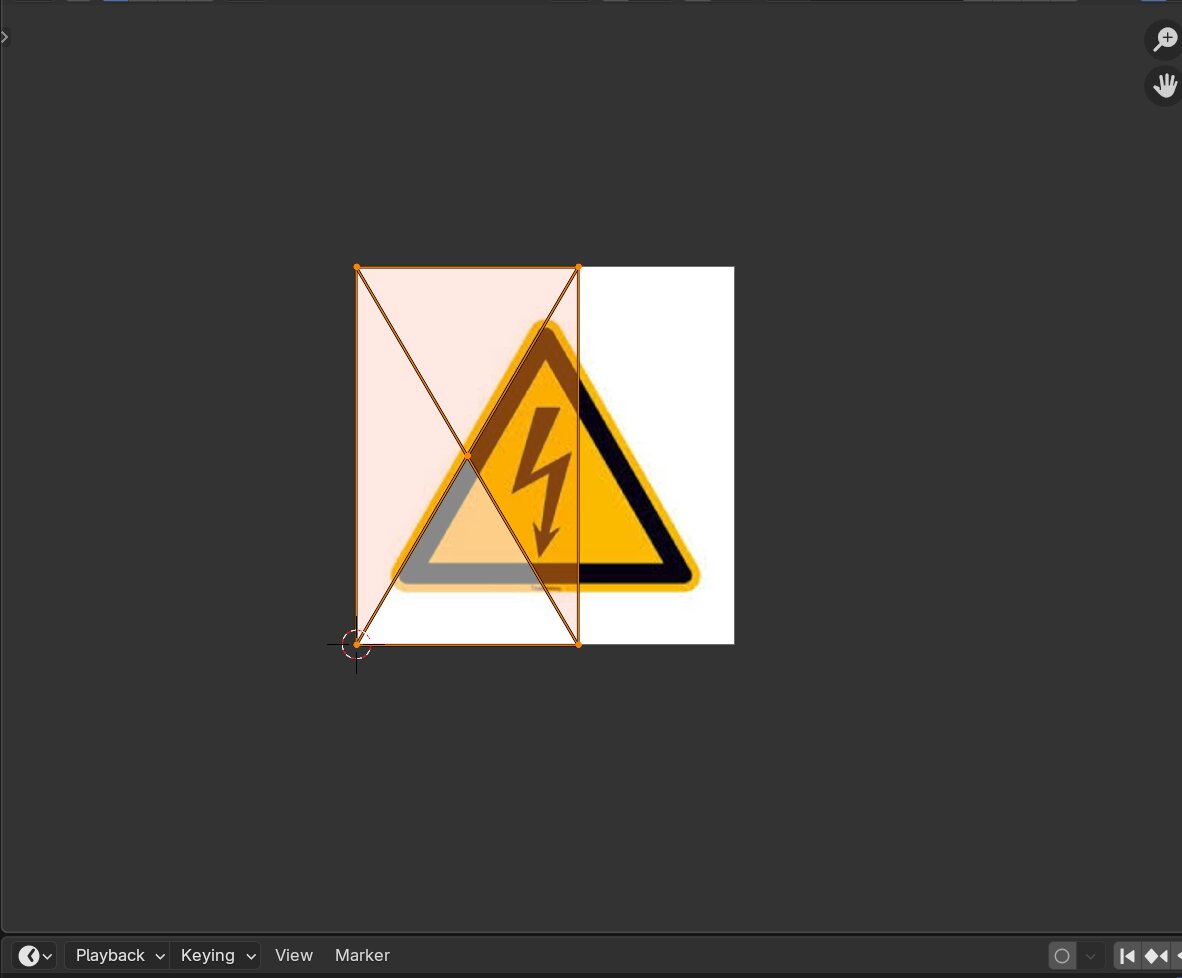This screenshot has width=1182, height=978.
Task: Expand the toolbar with the left edge chevron
Action: (5, 36)
